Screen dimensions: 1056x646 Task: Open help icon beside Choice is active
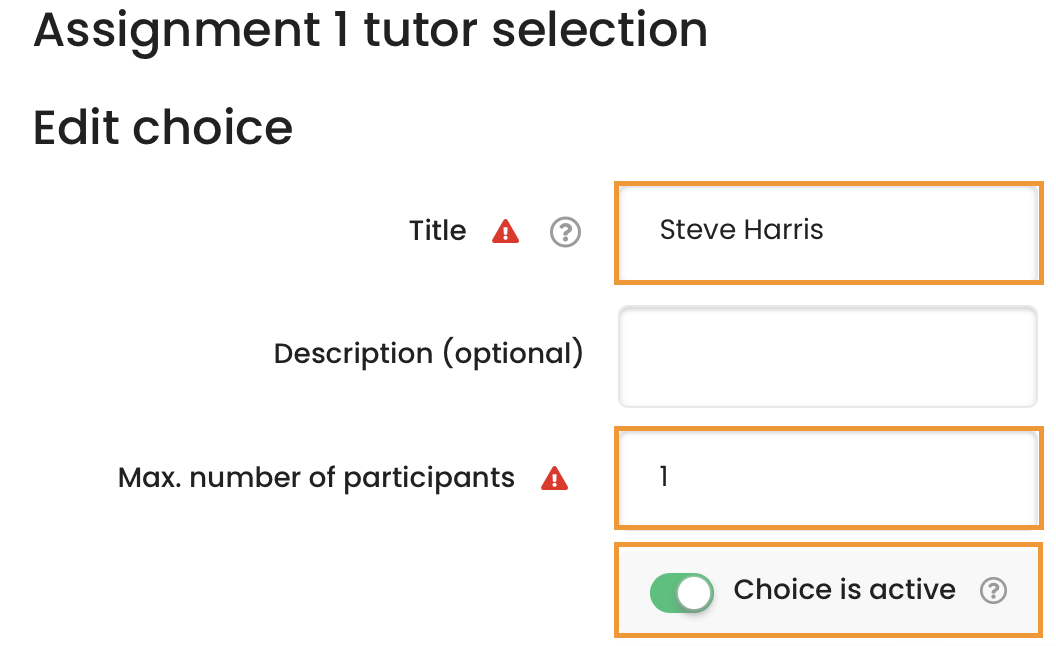coord(993,591)
